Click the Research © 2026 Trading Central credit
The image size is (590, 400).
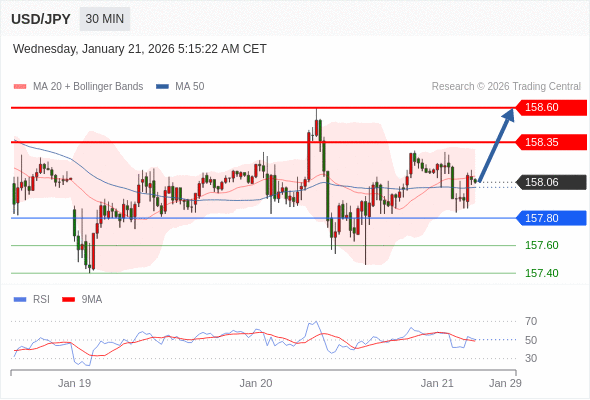tap(506, 87)
